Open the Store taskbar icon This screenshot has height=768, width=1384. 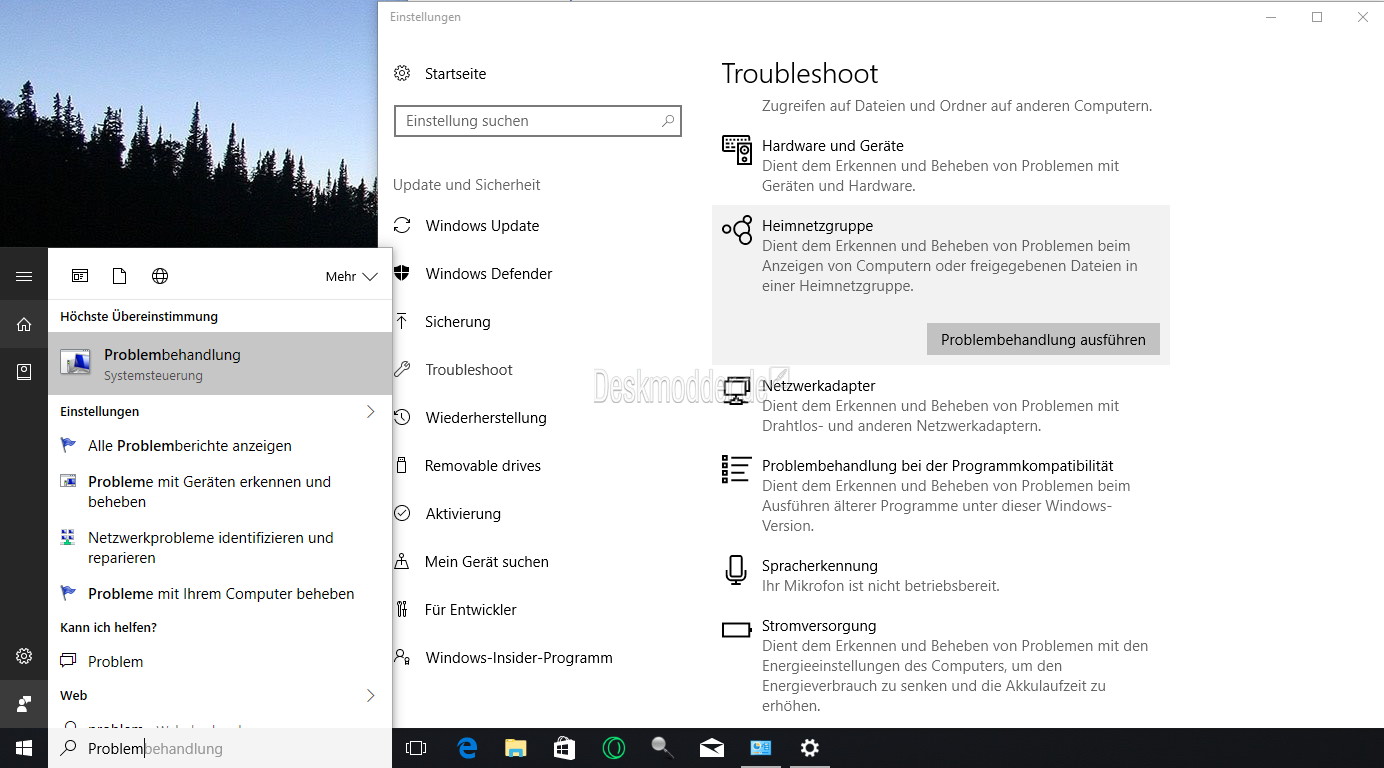coord(564,748)
